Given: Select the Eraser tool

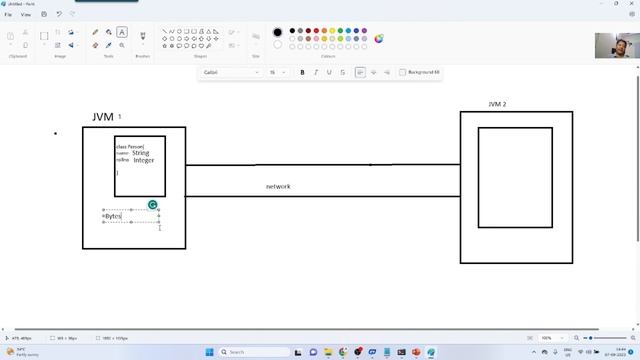Looking at the screenshot, I should click(x=95, y=45).
